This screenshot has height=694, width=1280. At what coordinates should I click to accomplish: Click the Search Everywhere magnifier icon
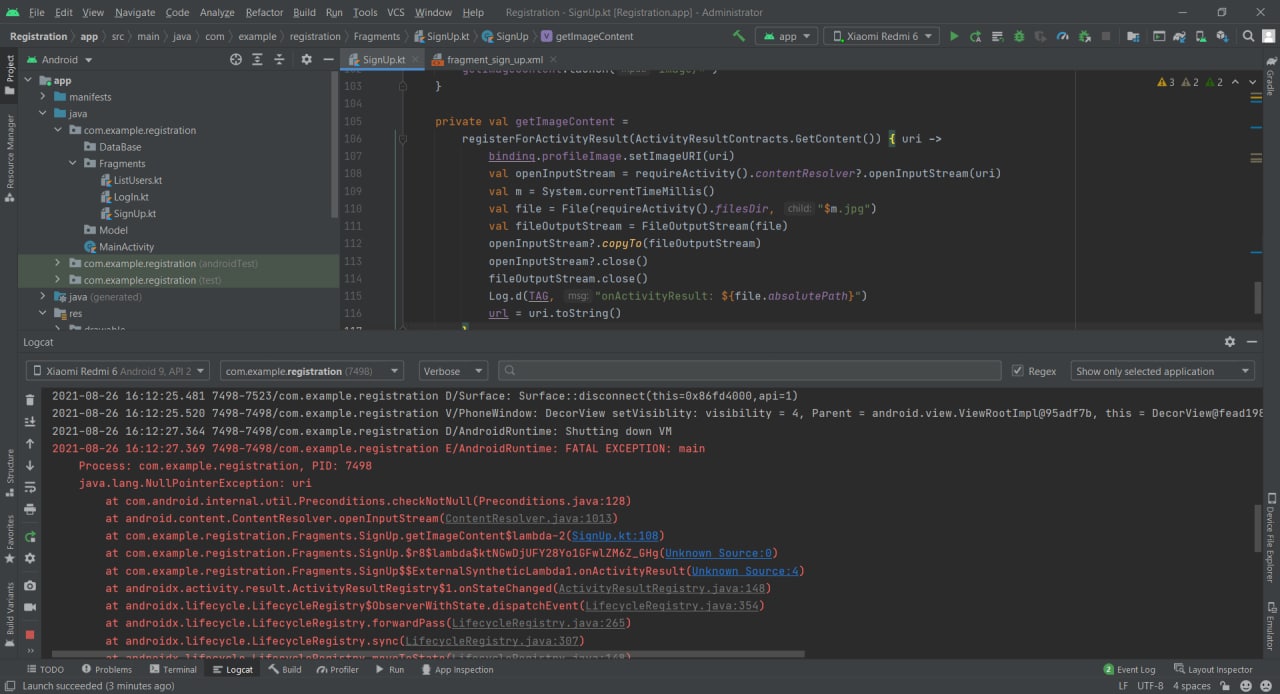[1249, 36]
